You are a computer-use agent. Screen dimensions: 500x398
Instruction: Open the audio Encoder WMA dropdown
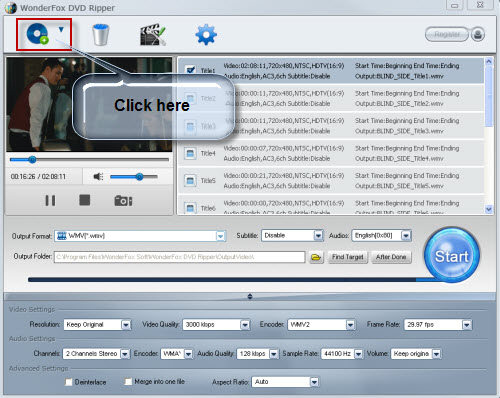[188, 354]
